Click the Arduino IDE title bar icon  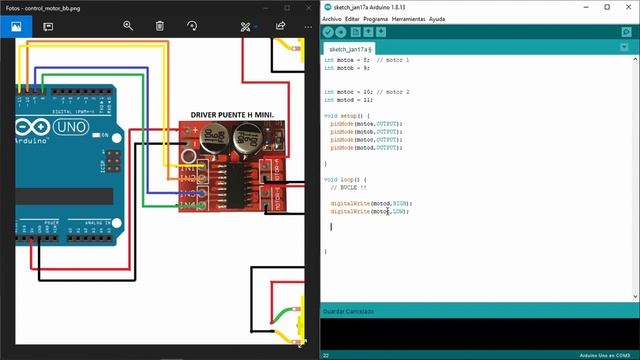pyautogui.click(x=327, y=7)
